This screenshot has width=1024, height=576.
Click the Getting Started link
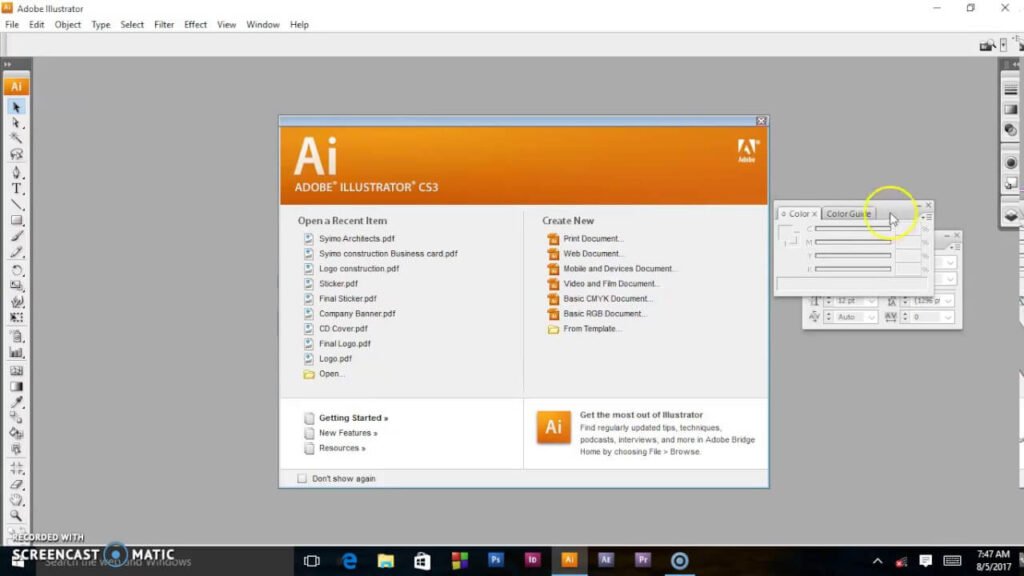353,418
